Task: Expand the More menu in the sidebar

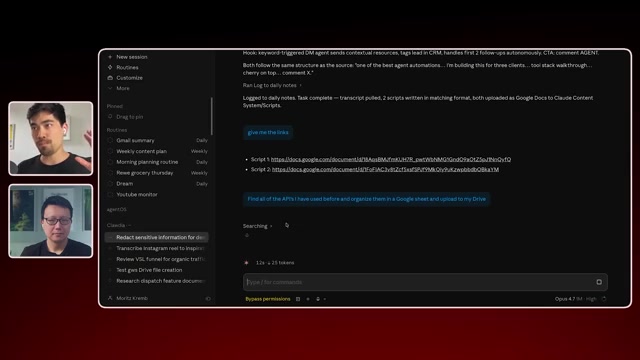Action: (x=122, y=88)
